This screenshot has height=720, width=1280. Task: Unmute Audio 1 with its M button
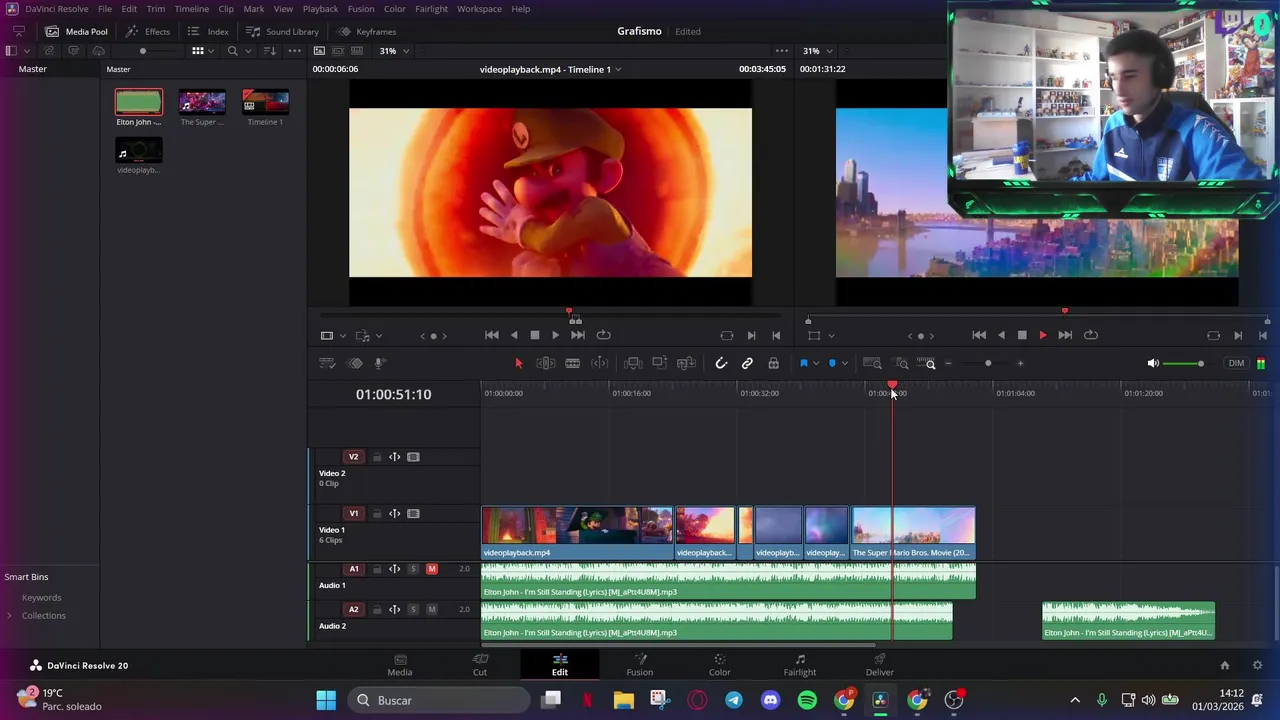click(x=432, y=569)
